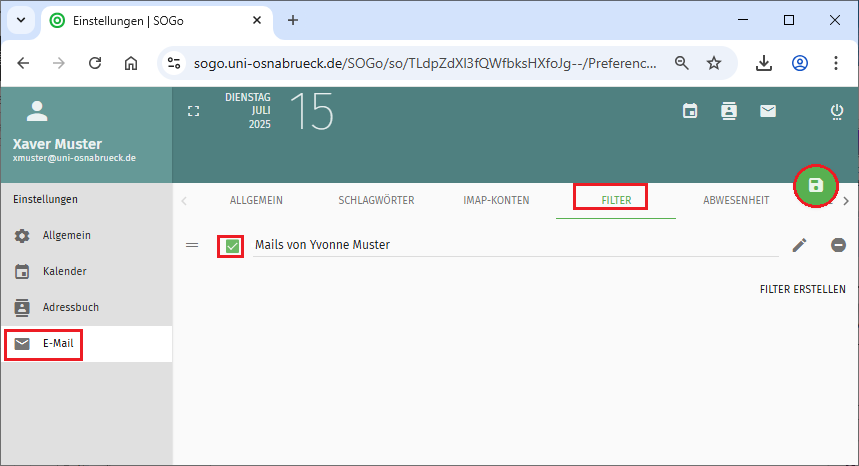This screenshot has width=859, height=466.
Task: View site information icon in address bar
Action: click(x=174, y=63)
